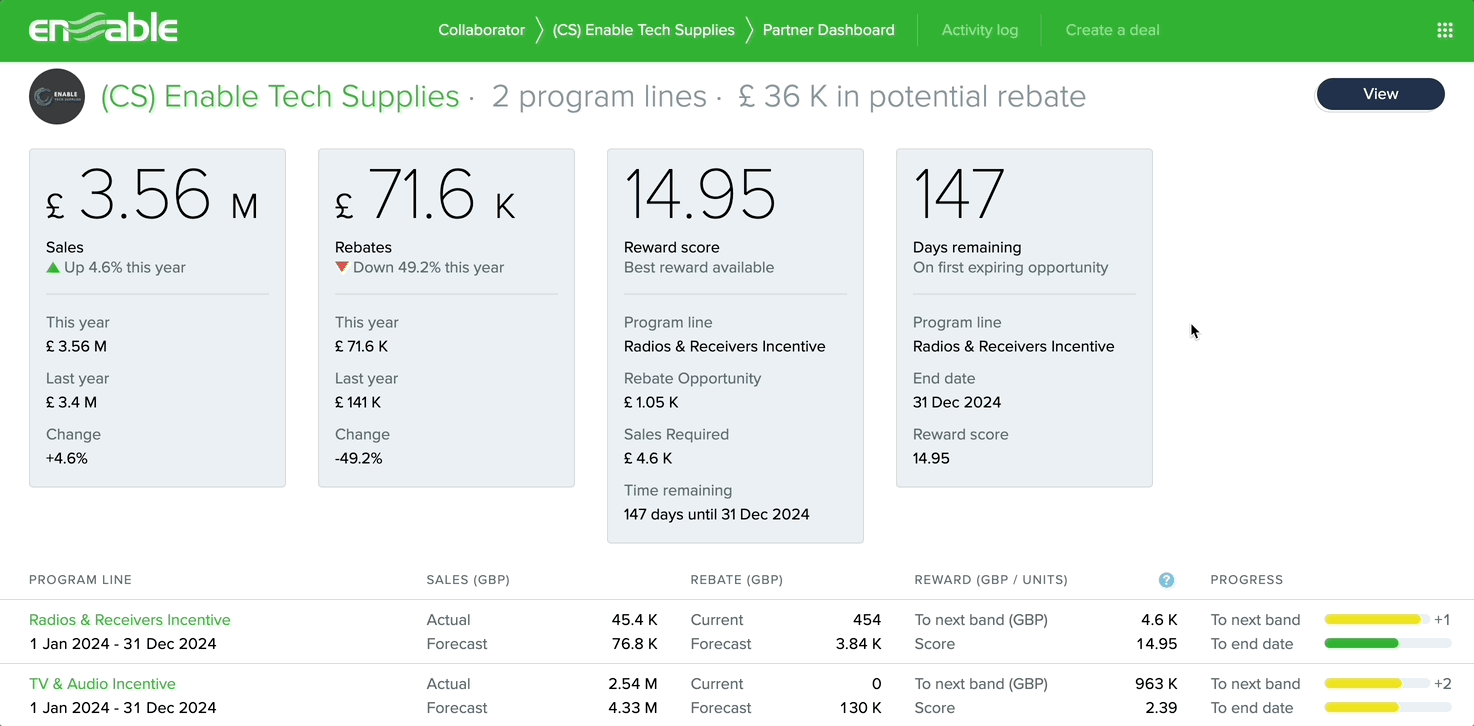Image resolution: width=1474 pixels, height=726 pixels.
Task: Select the Partner Dashboard breadcrumb
Action: point(828,30)
